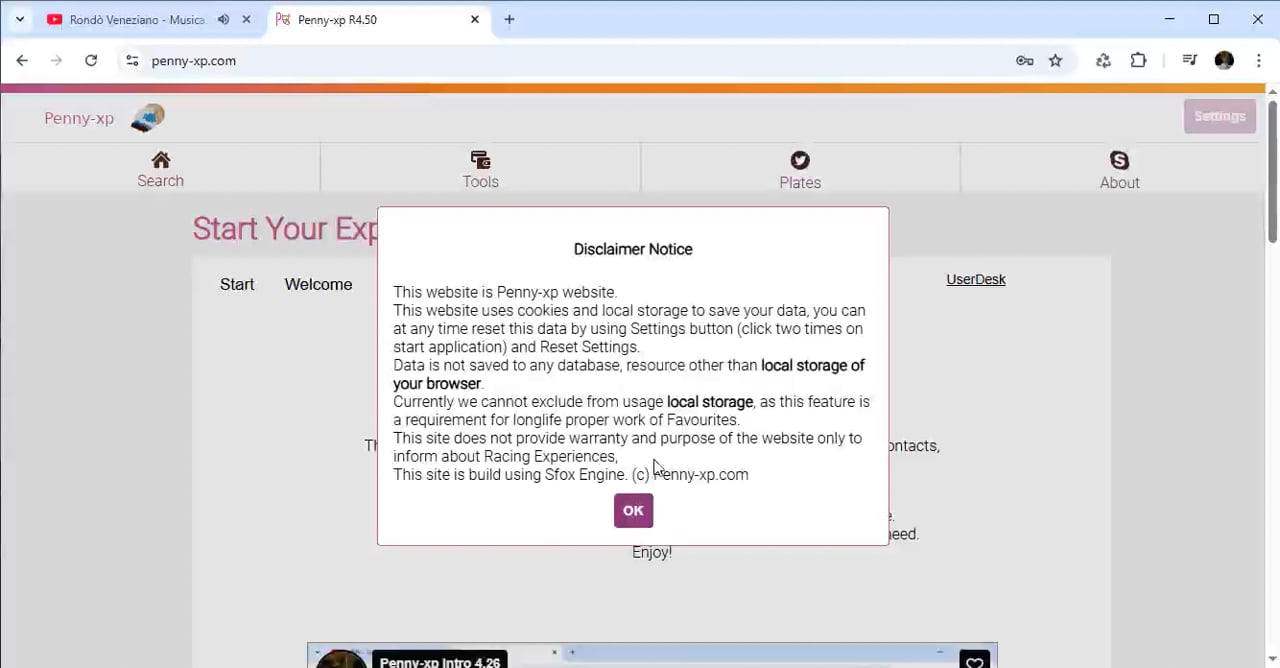Click the address bar URL penny-xp.com
1280x668 pixels.
194,61
